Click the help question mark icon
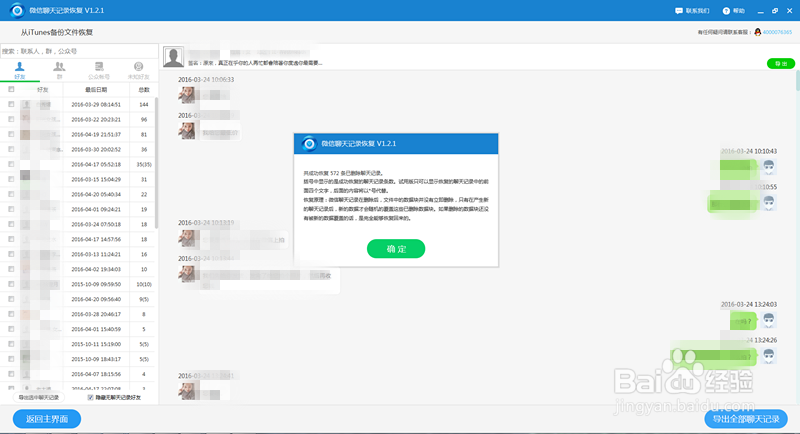Screen dimensions: 800x434 coord(726,11)
